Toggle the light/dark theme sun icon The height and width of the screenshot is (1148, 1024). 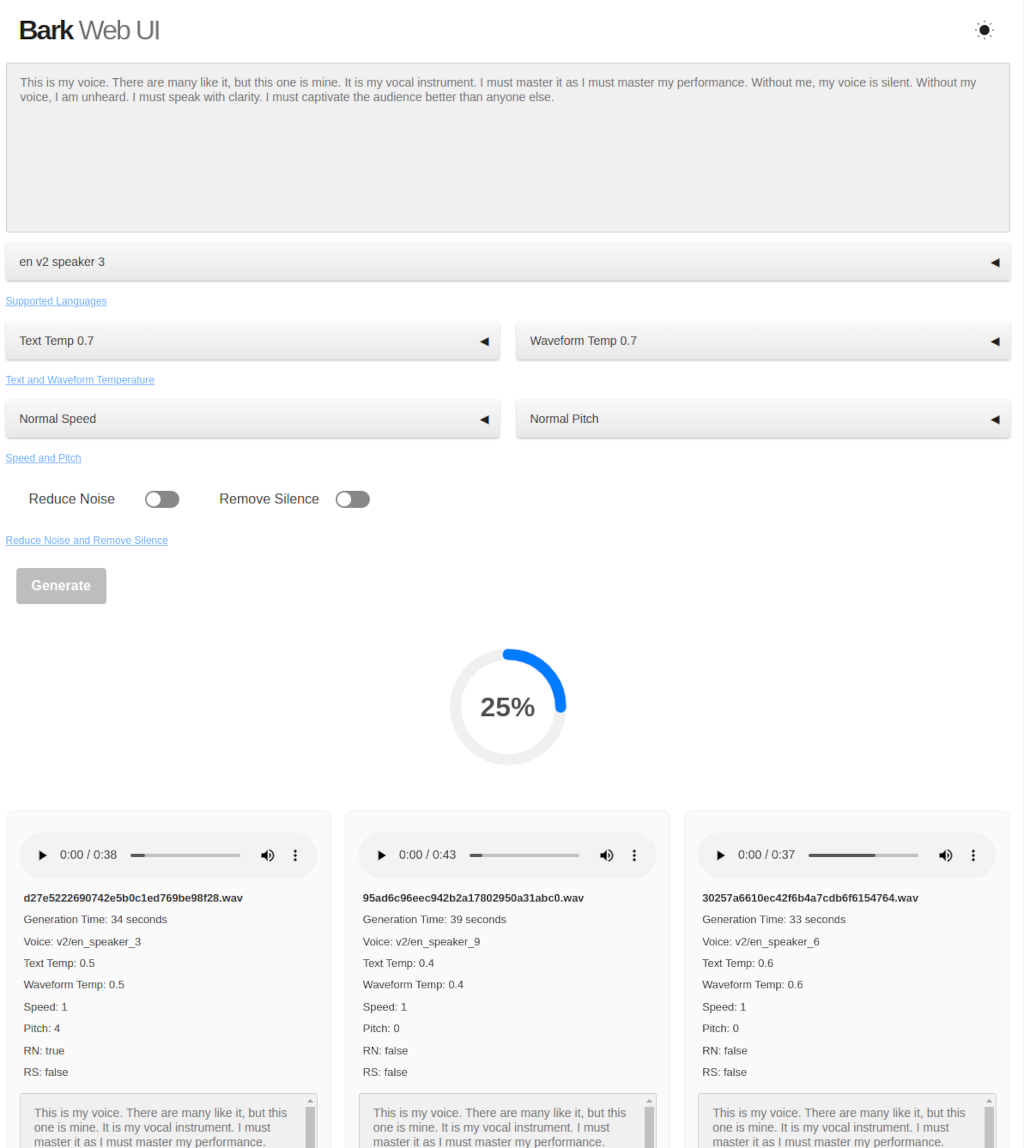pos(984,30)
